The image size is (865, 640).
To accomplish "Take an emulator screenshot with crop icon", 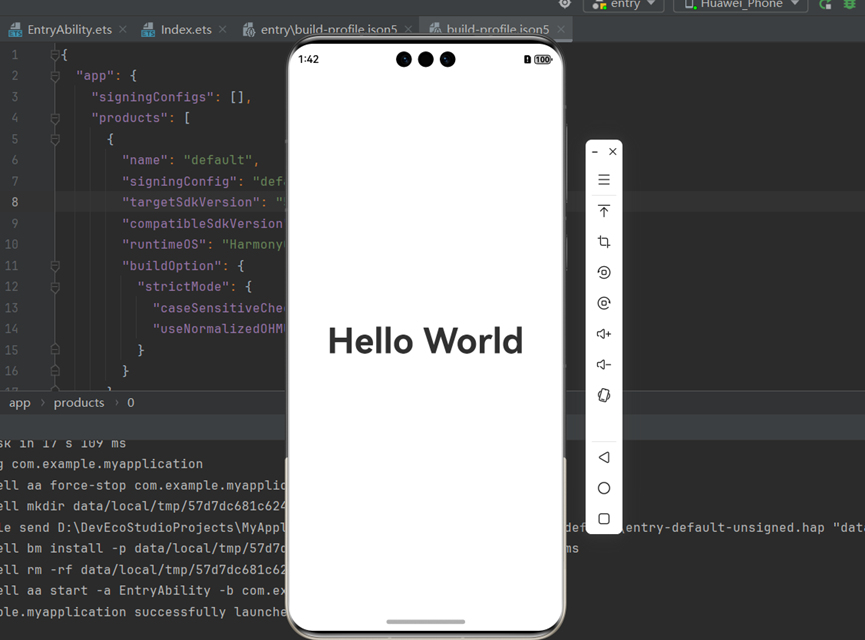I will [x=604, y=242].
